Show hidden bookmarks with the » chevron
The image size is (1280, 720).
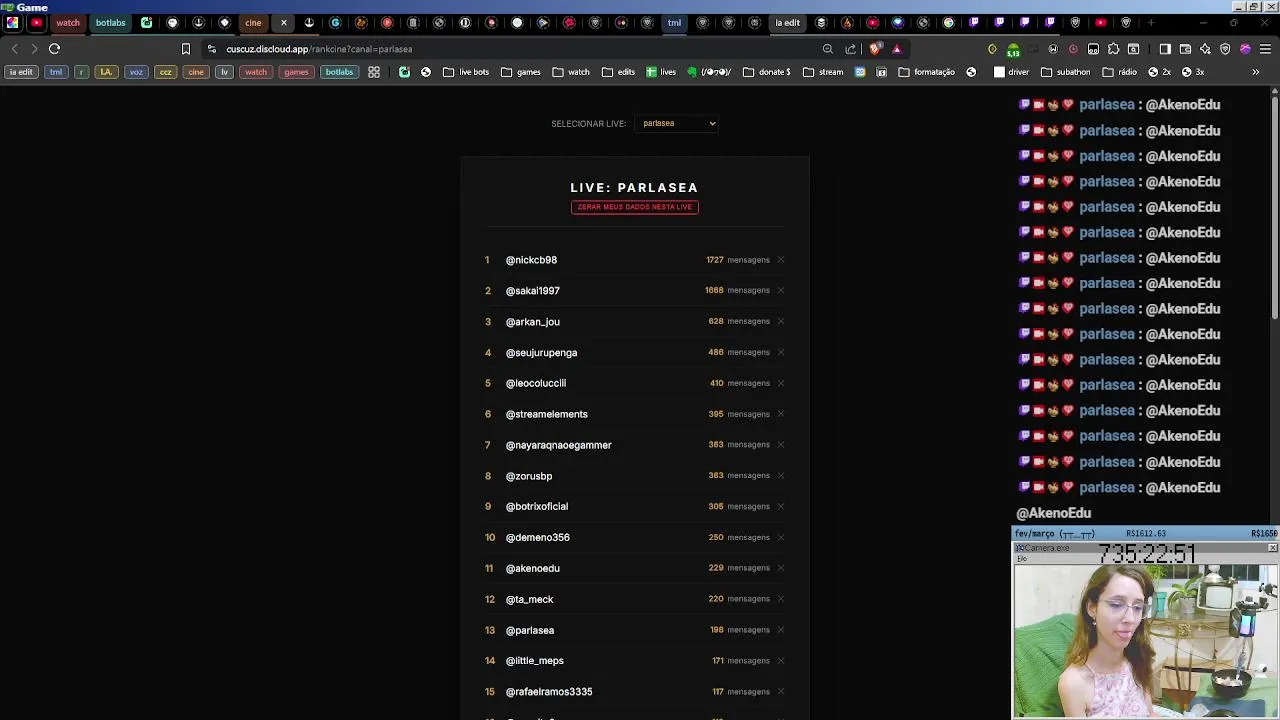coord(1256,72)
